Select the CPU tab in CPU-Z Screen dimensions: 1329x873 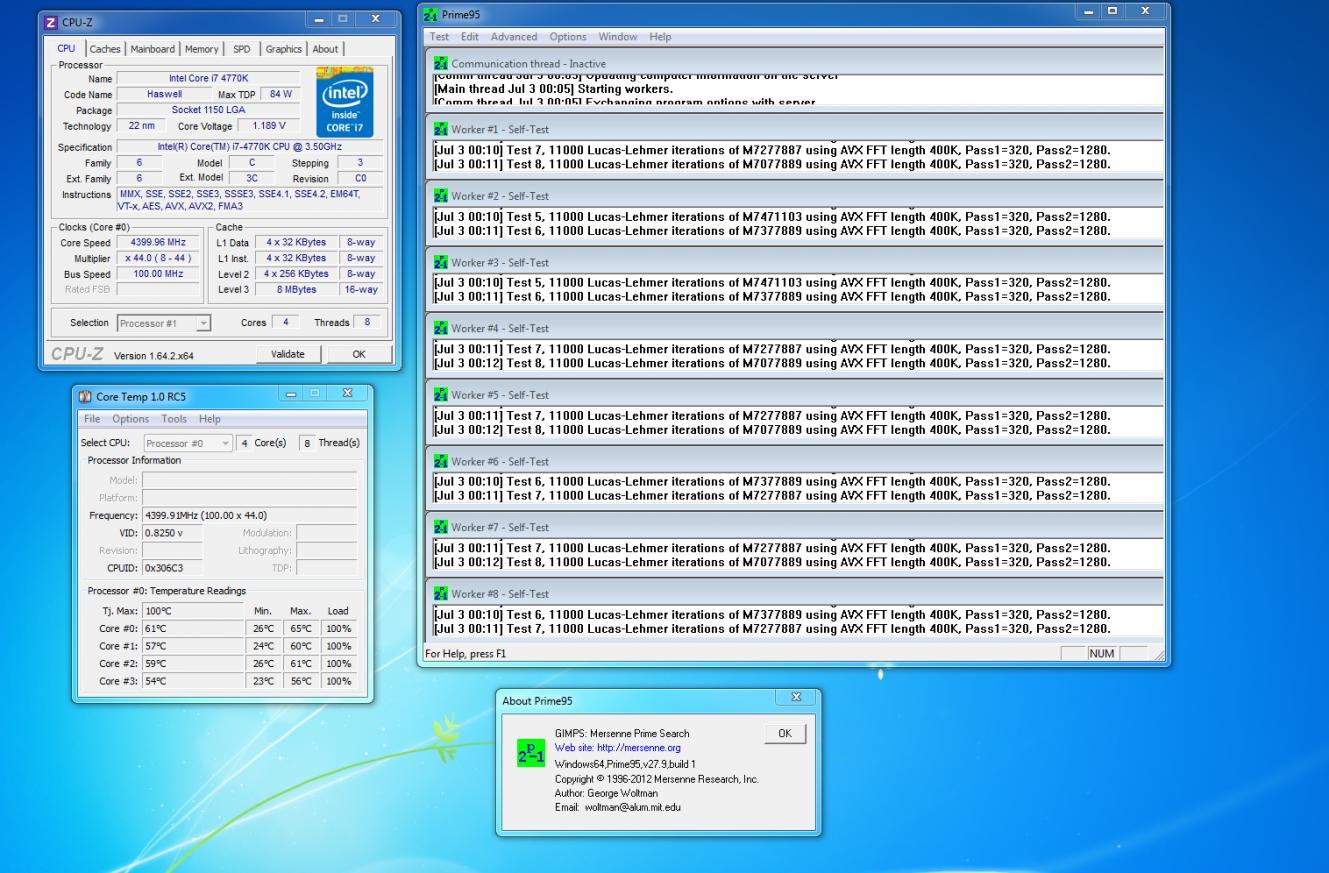[x=66, y=47]
